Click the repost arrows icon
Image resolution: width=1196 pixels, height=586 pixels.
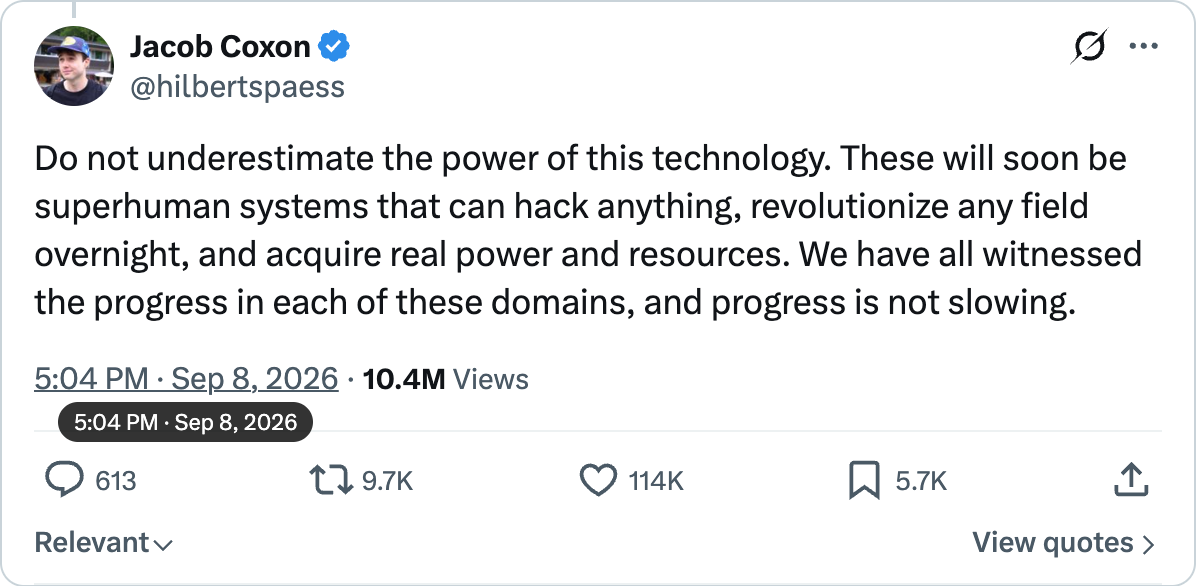(x=330, y=481)
